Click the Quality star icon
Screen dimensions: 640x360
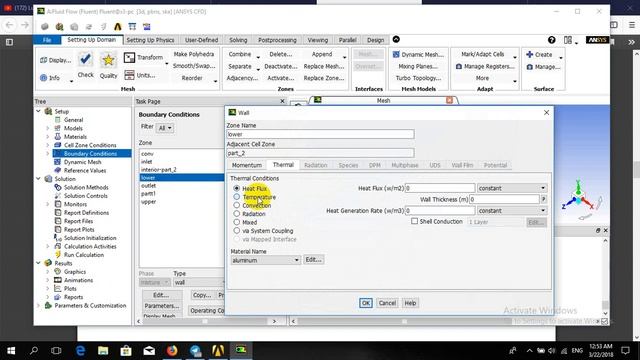(x=108, y=60)
